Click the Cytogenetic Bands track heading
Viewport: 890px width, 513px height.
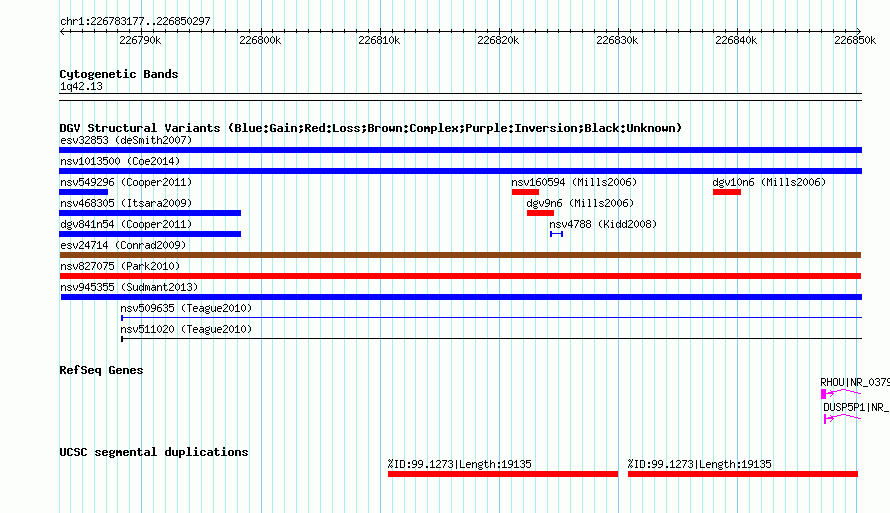[119, 74]
